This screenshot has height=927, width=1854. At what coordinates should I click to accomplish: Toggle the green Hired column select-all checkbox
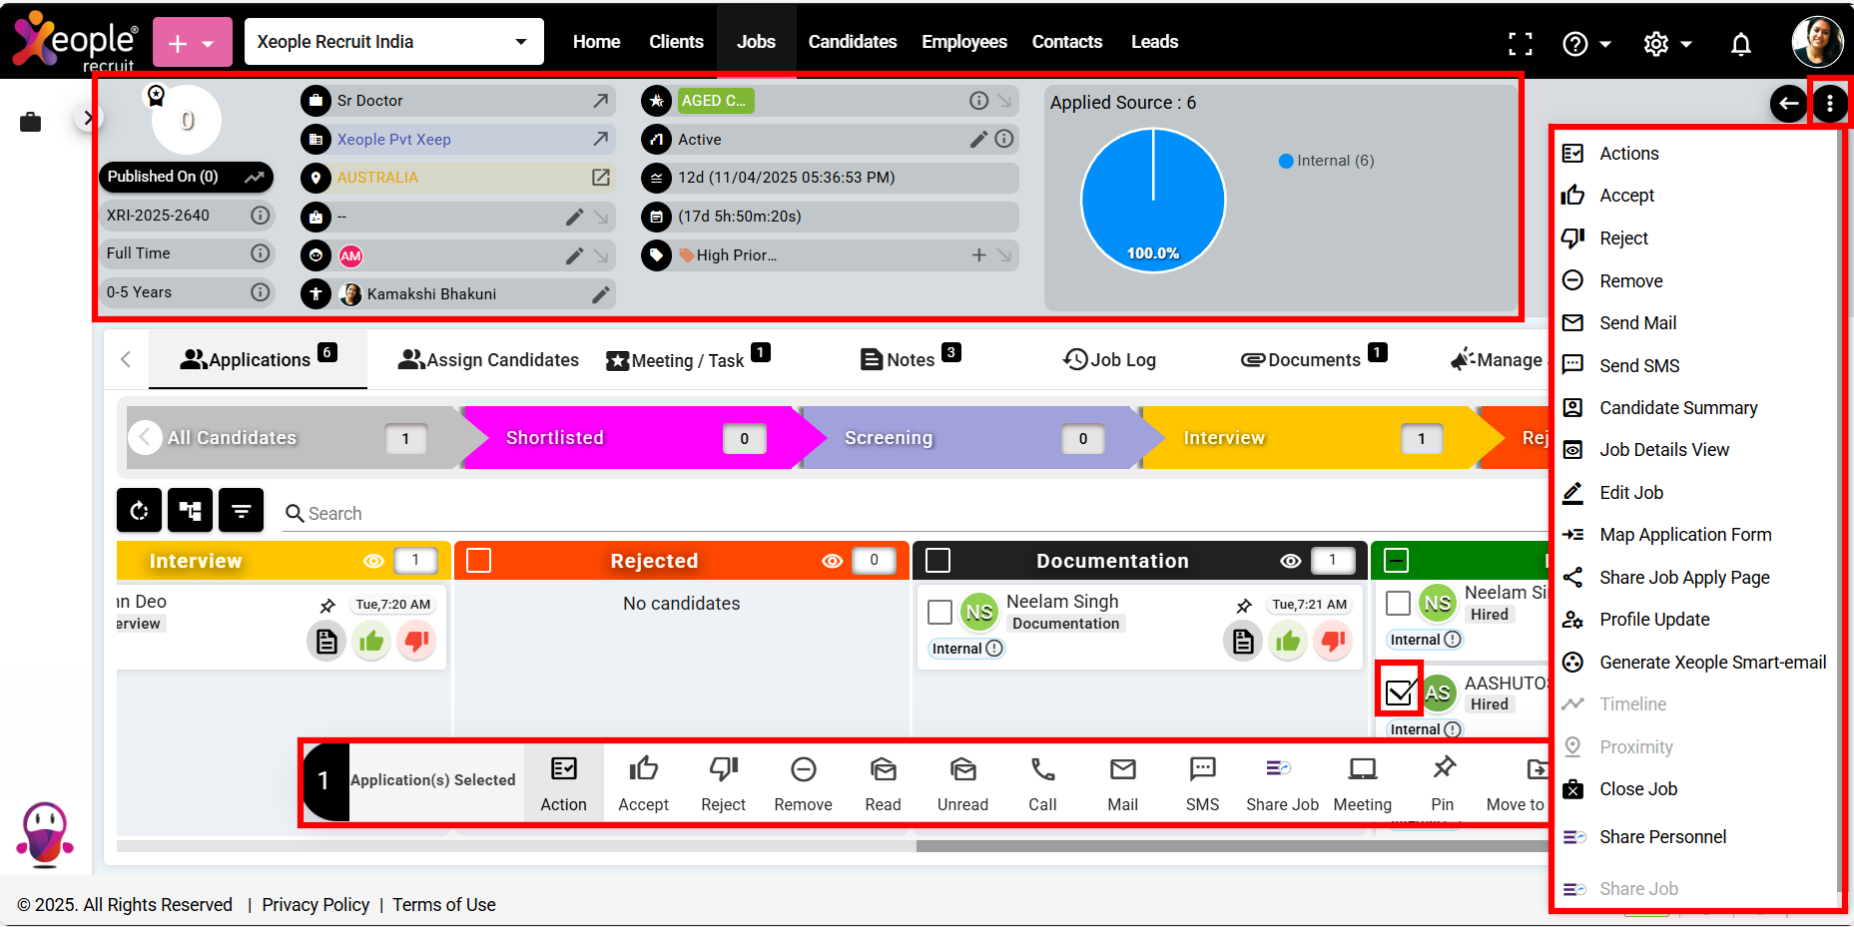(1397, 560)
